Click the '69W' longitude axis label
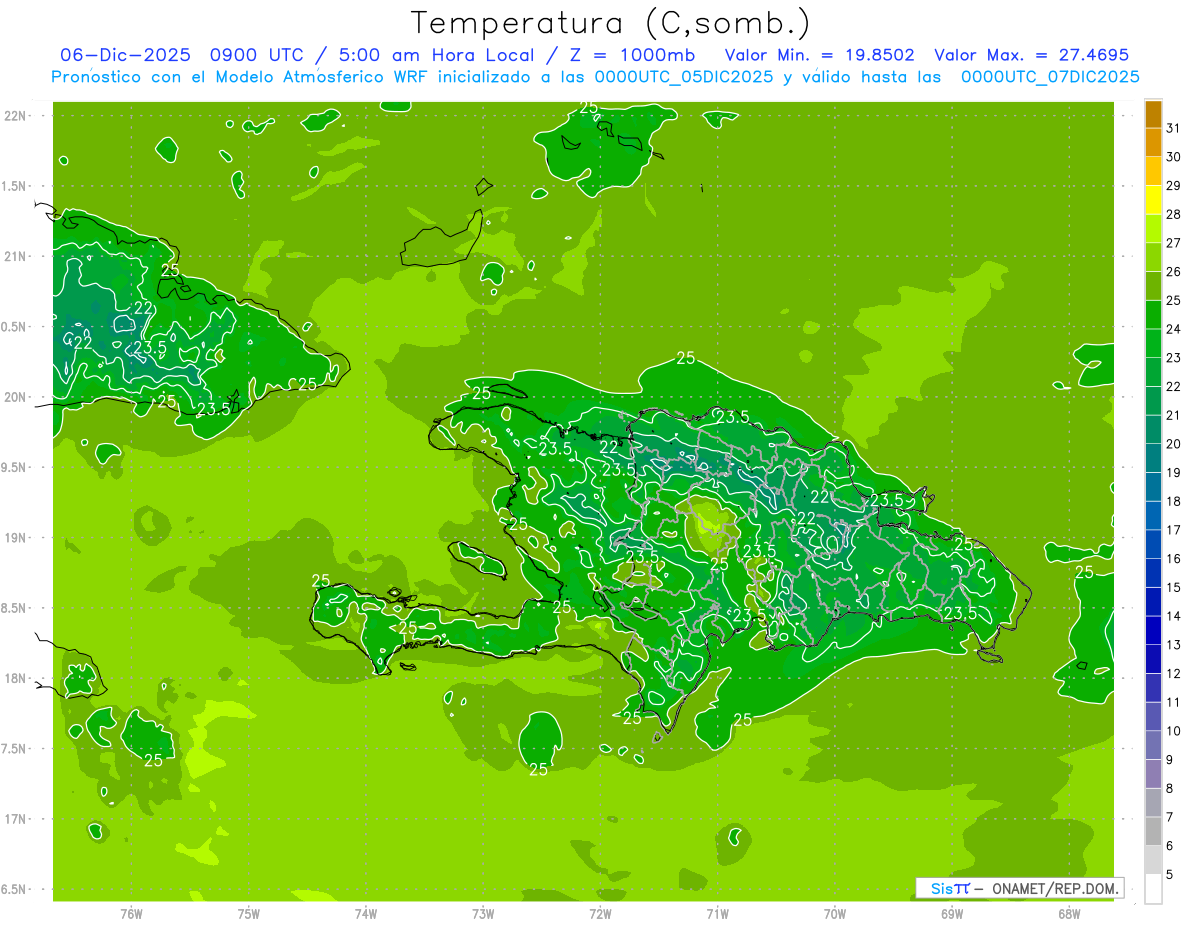The width and height of the screenshot is (1200, 927). [952, 913]
